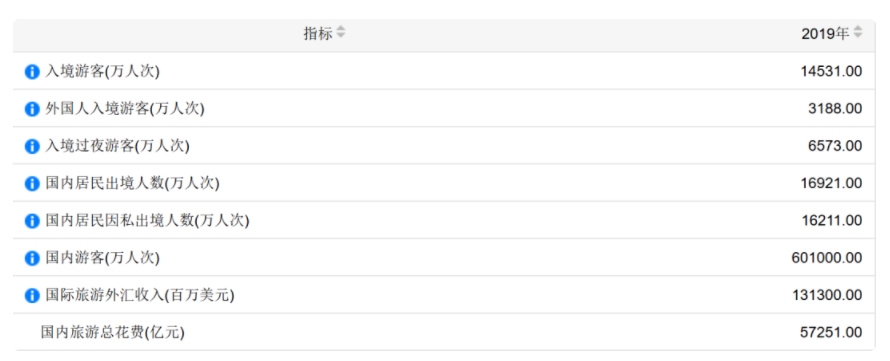Select the 国内游客(万人次) row label
This screenshot has height=361, width=890.
(103, 258)
